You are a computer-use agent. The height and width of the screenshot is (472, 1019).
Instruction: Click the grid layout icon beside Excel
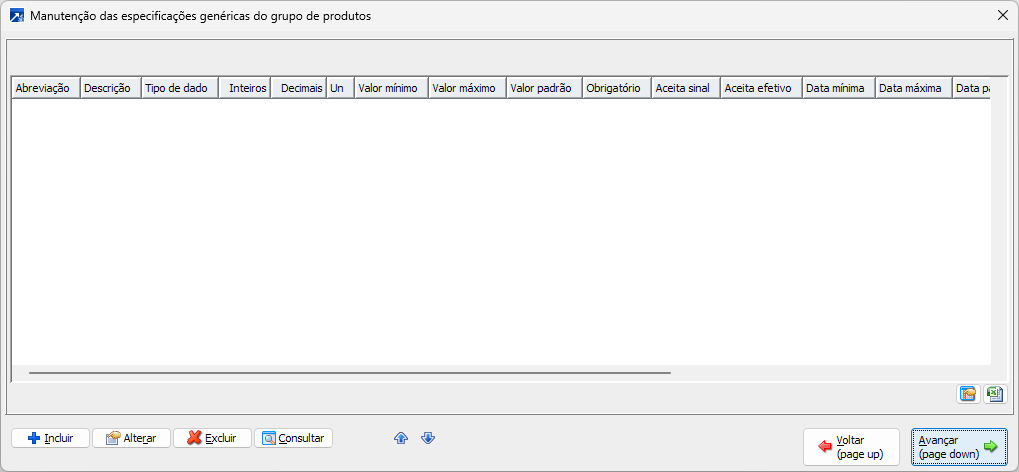tap(968, 394)
